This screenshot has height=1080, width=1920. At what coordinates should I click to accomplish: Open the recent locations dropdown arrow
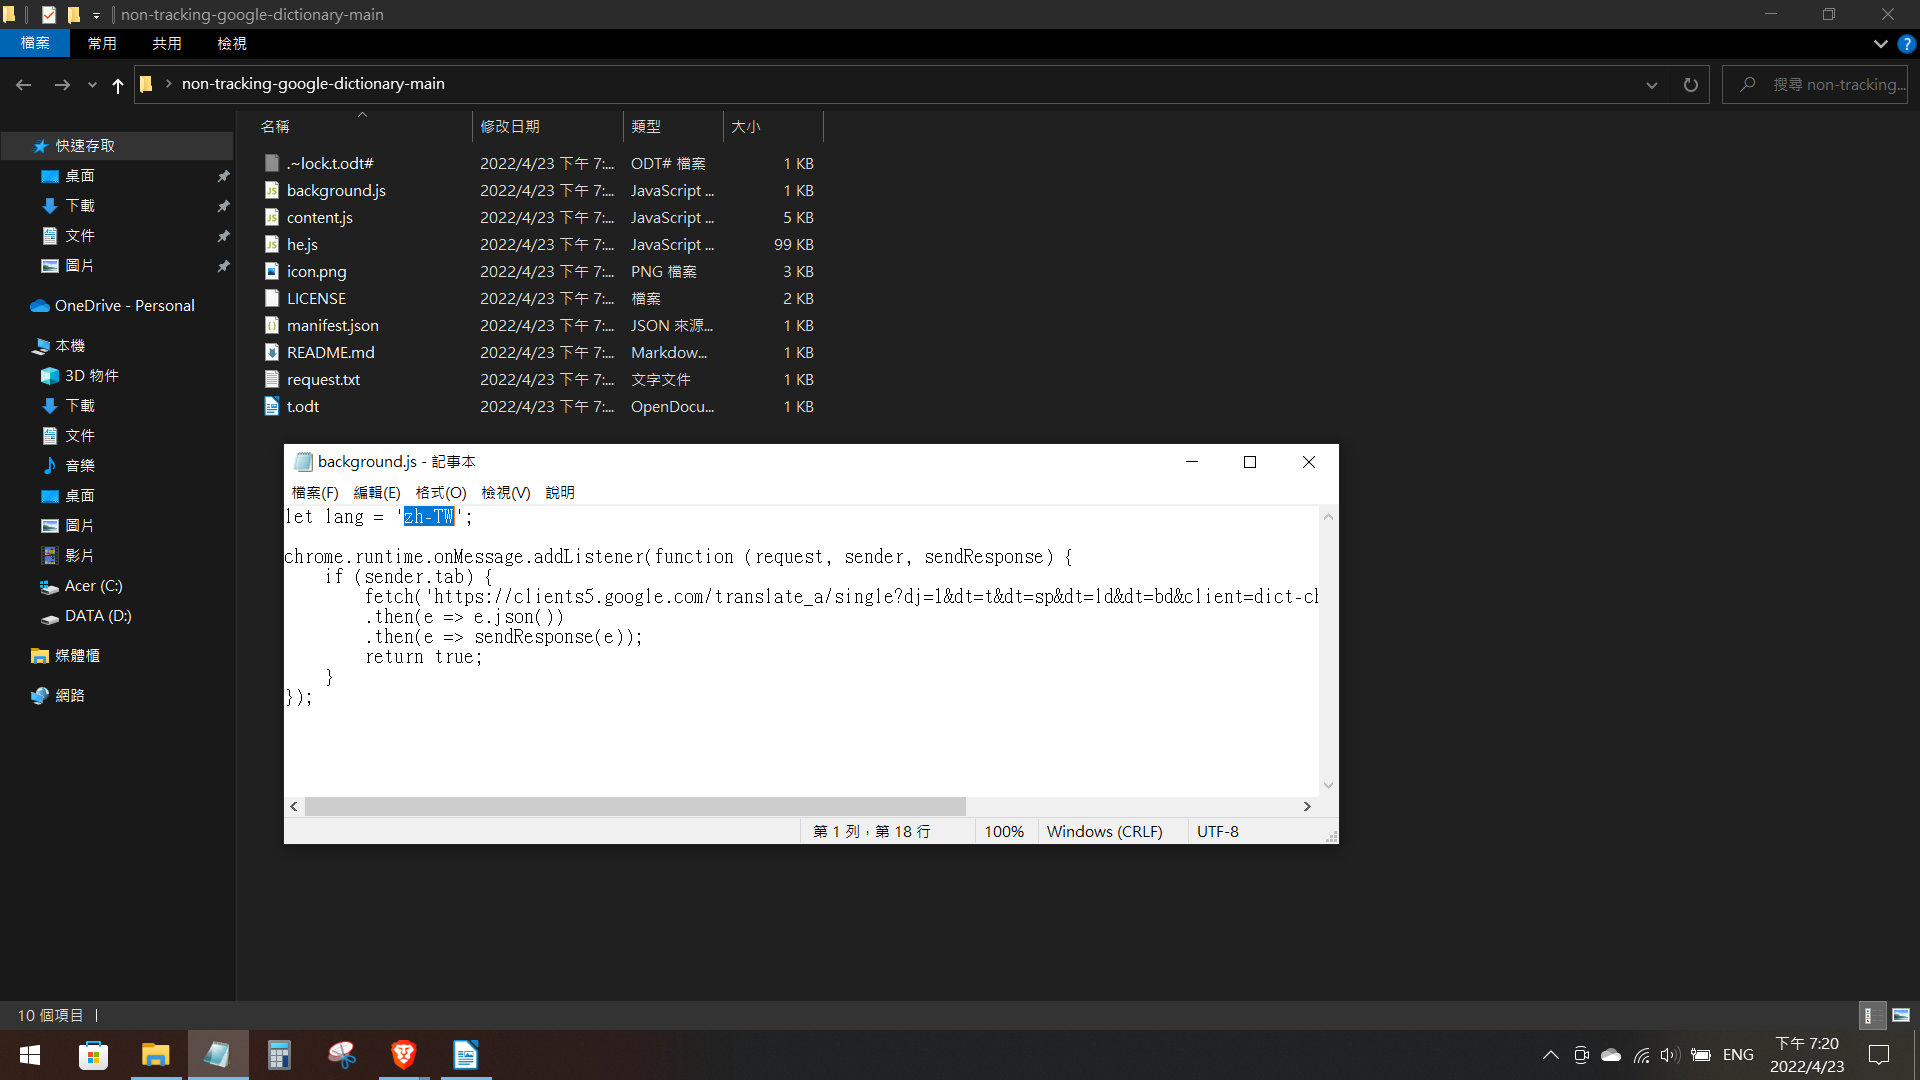coord(92,85)
